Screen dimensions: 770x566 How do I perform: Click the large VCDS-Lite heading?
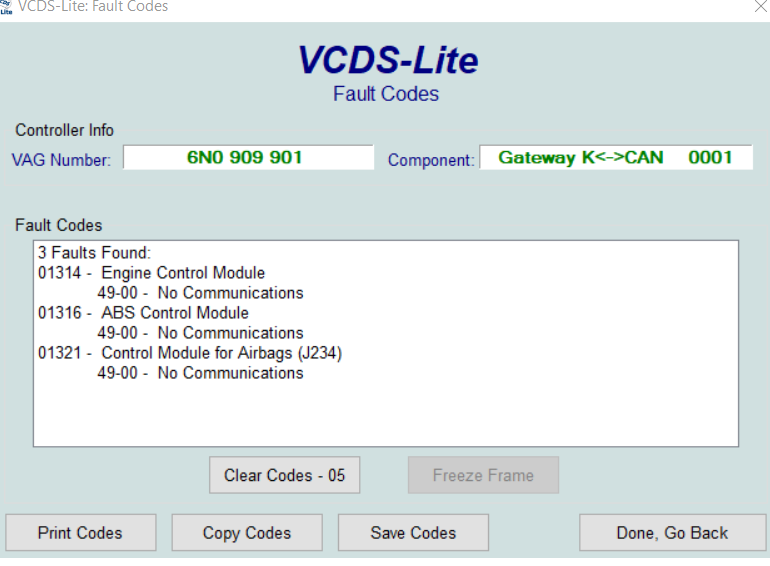pos(388,60)
